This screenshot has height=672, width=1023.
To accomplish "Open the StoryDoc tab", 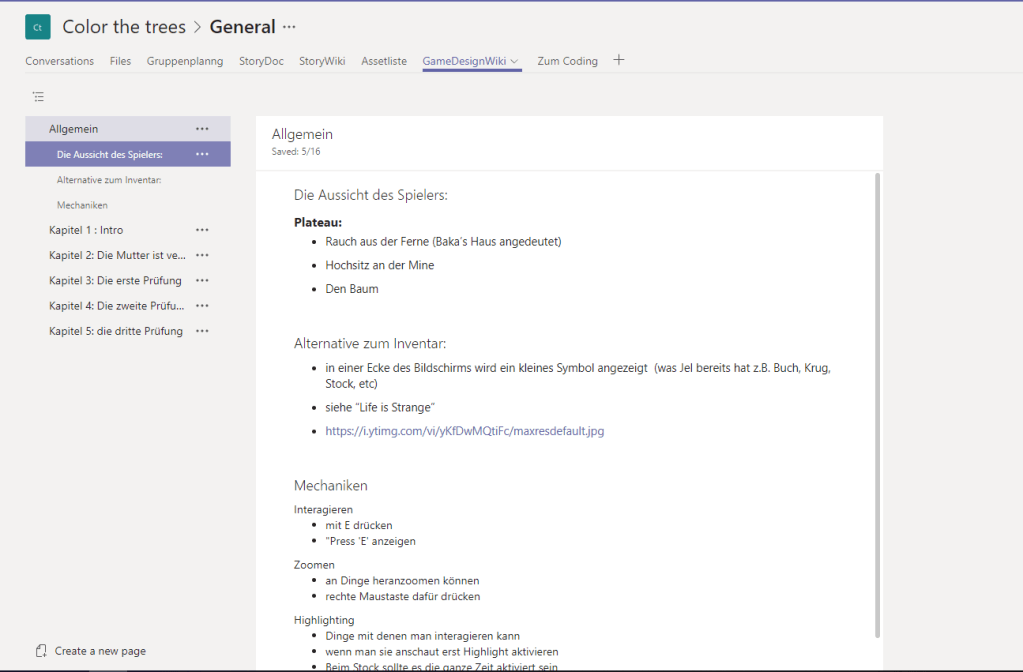I will click(x=261, y=61).
